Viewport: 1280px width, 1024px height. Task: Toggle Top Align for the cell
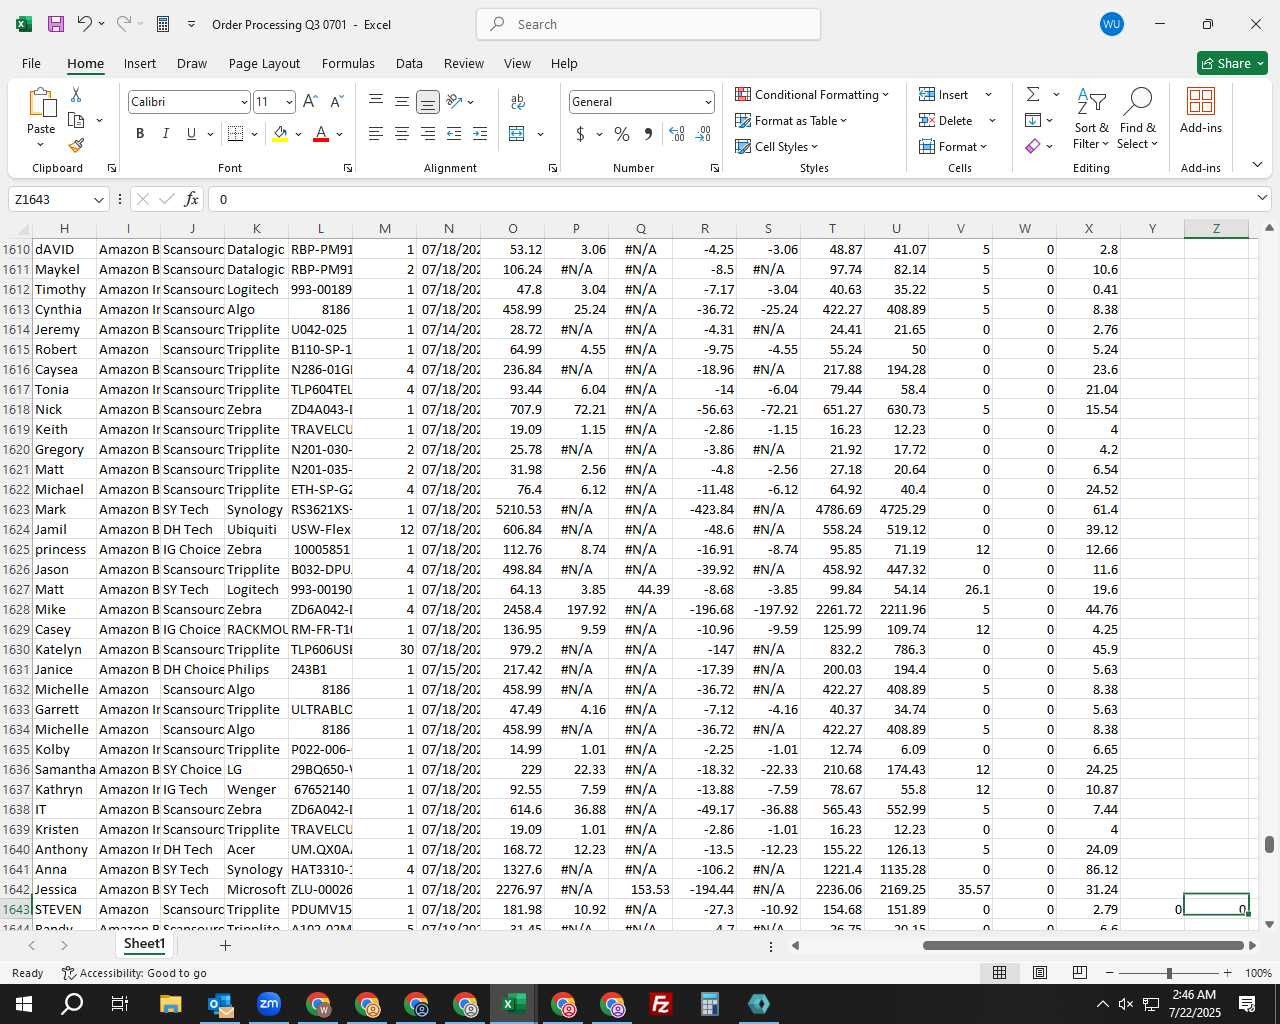(376, 102)
